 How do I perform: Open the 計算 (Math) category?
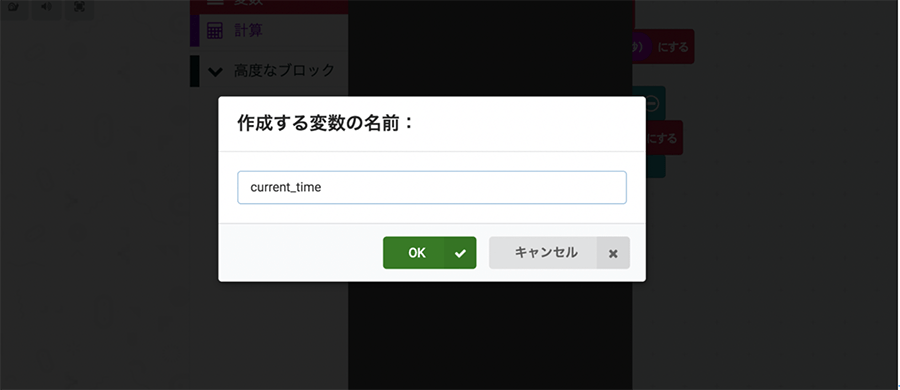[x=269, y=30]
